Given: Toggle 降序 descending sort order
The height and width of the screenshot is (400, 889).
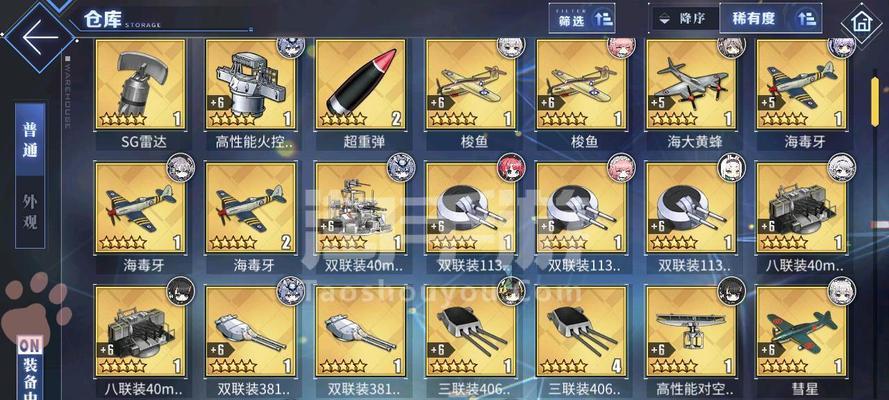Looking at the screenshot, I should 684,18.
